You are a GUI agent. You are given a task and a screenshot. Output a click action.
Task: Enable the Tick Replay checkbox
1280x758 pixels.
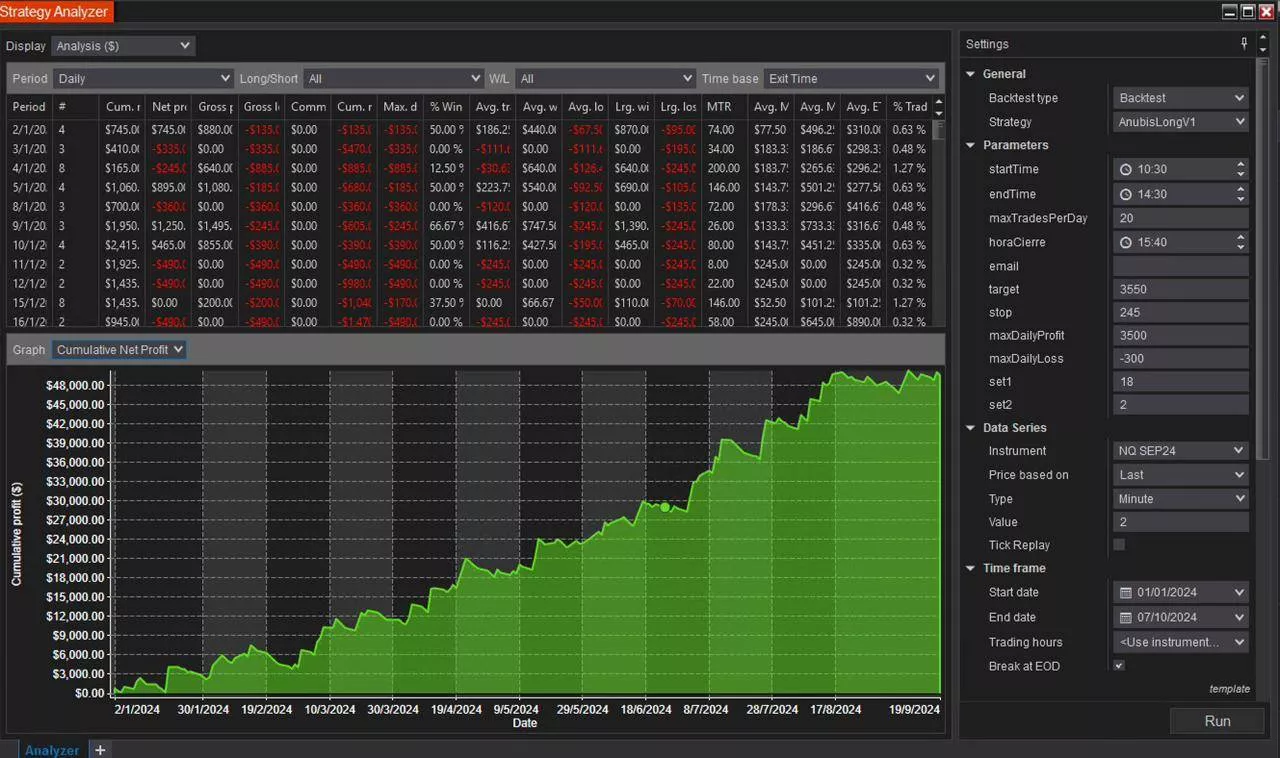tap(1119, 545)
